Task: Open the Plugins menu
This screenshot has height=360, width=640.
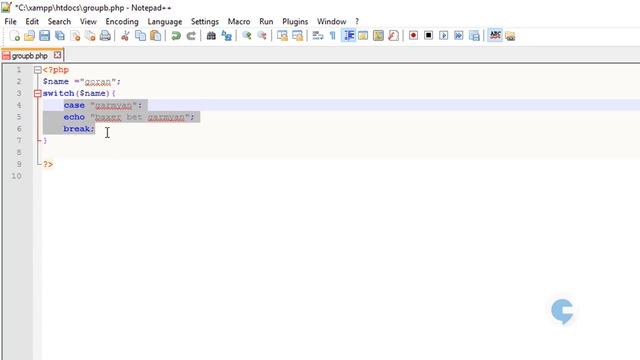Action: pyautogui.click(x=295, y=22)
